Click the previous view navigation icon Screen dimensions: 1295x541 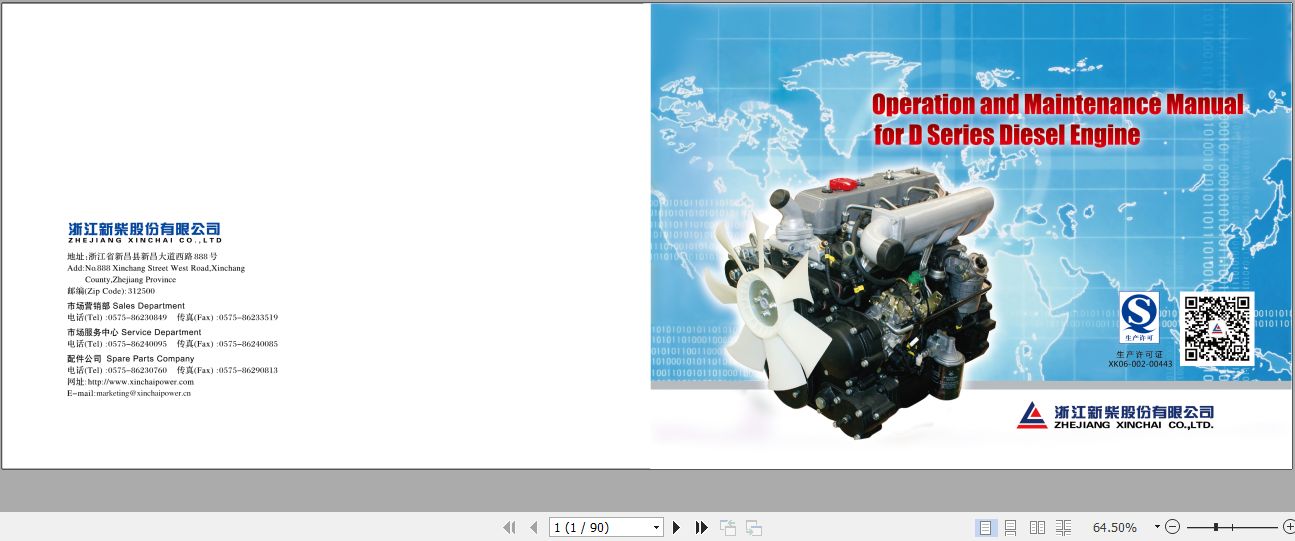point(728,527)
